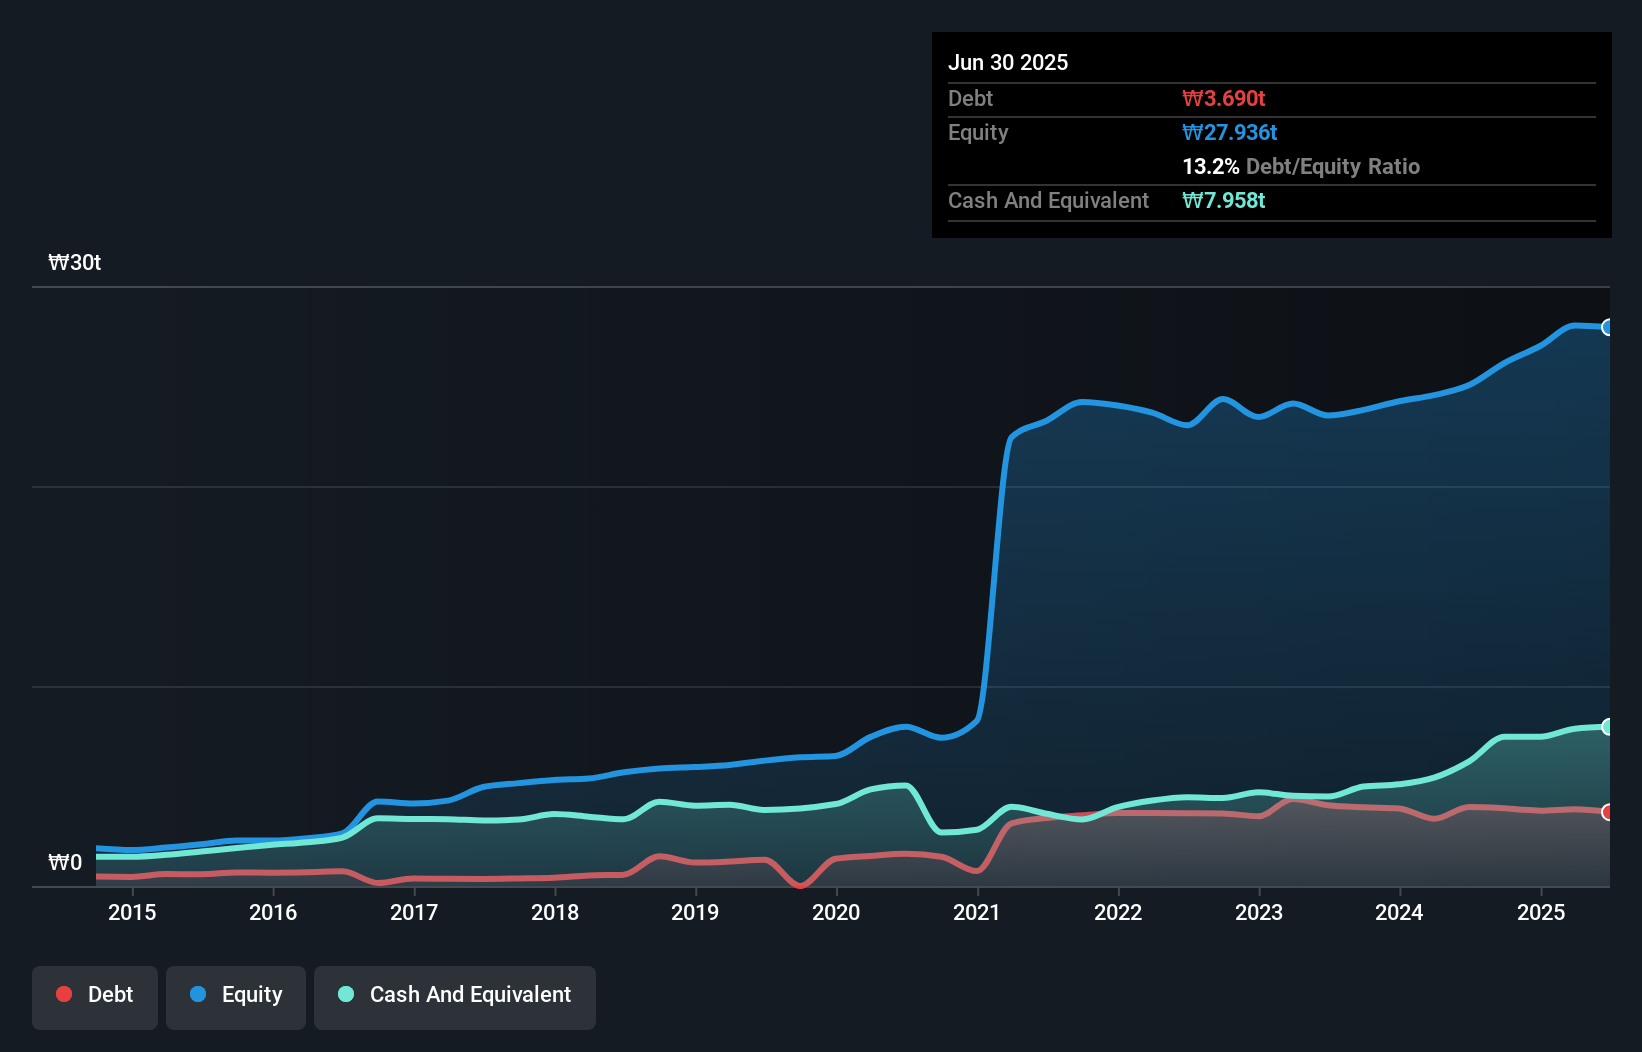
Task: Click the 2016 x-axis label
Action: 273,912
